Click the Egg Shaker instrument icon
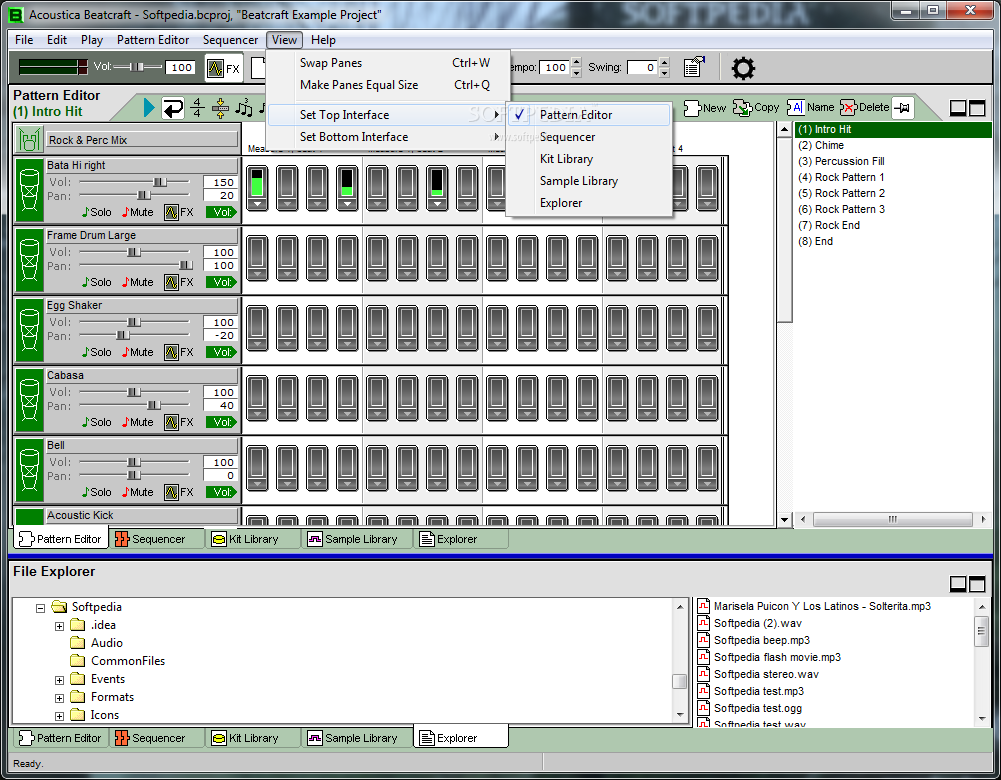1001x780 pixels. 29,331
